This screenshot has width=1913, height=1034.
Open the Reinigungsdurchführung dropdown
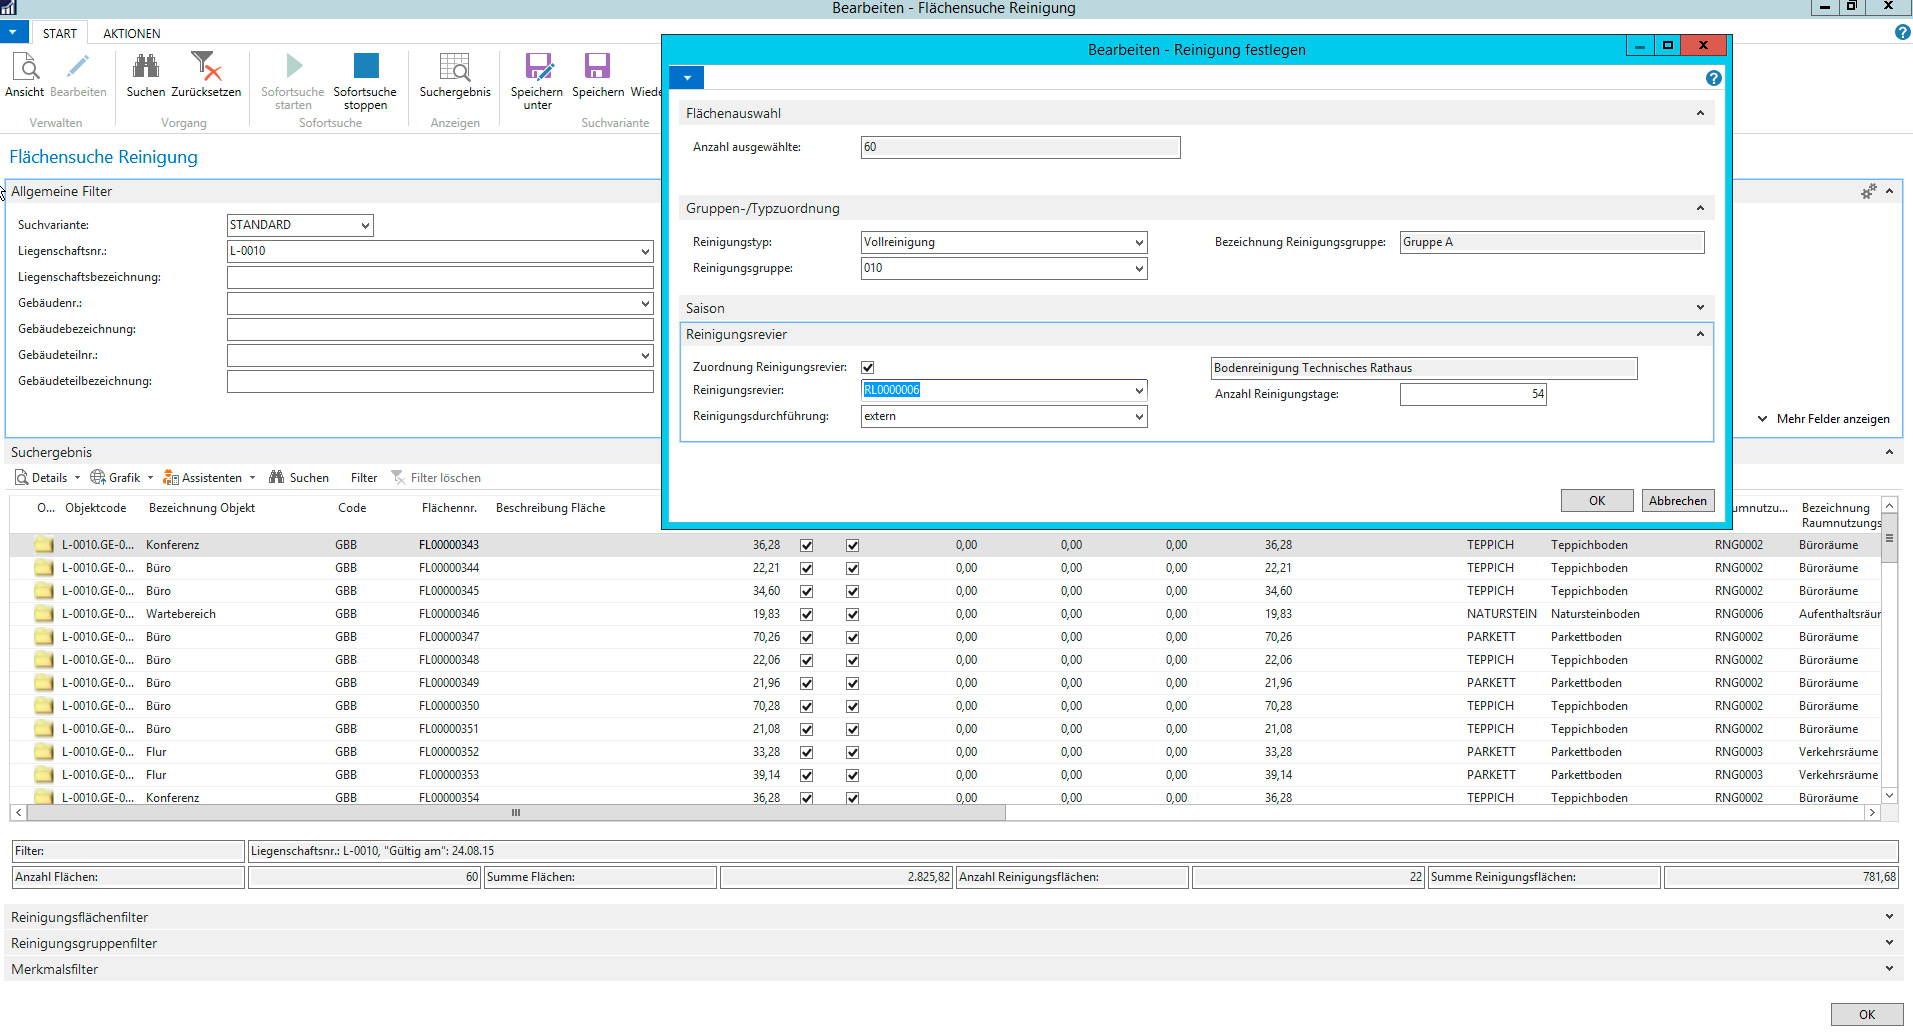(x=1139, y=417)
